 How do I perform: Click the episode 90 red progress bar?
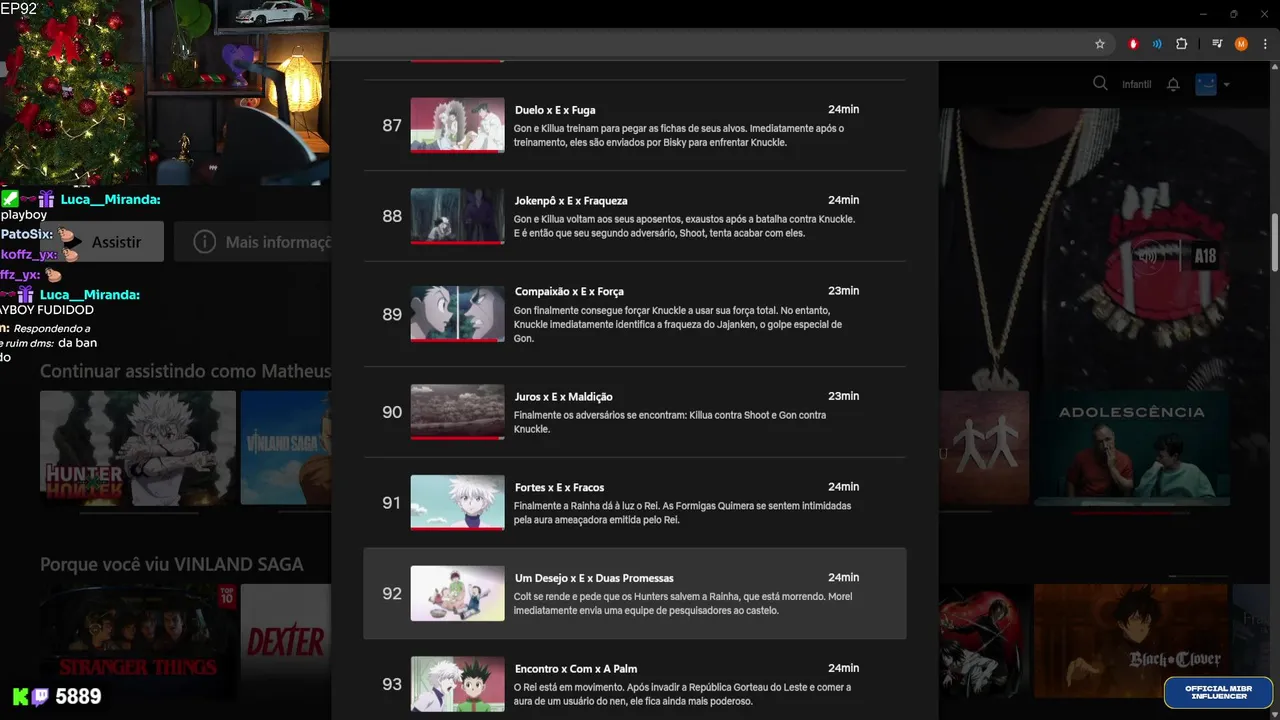tap(457, 438)
